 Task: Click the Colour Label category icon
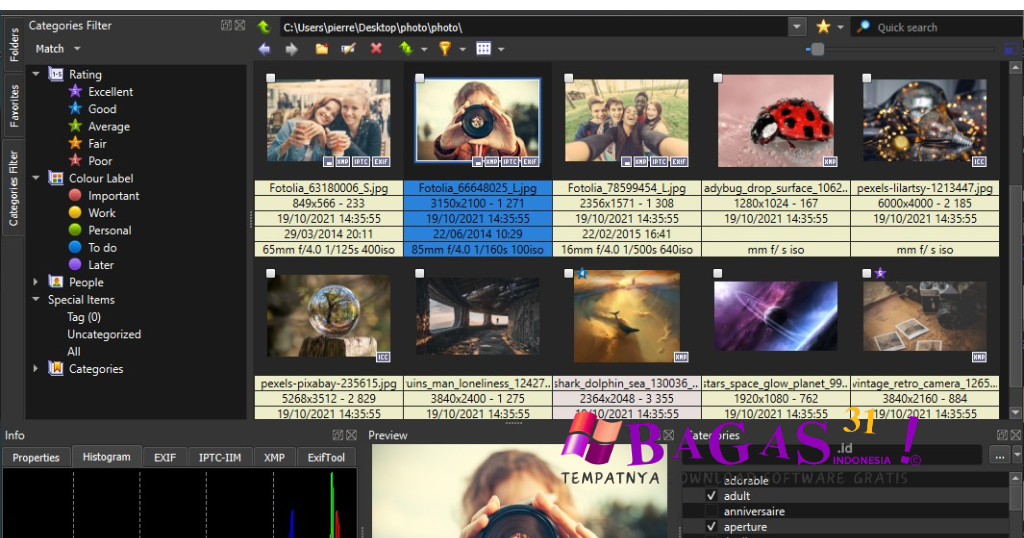56,178
